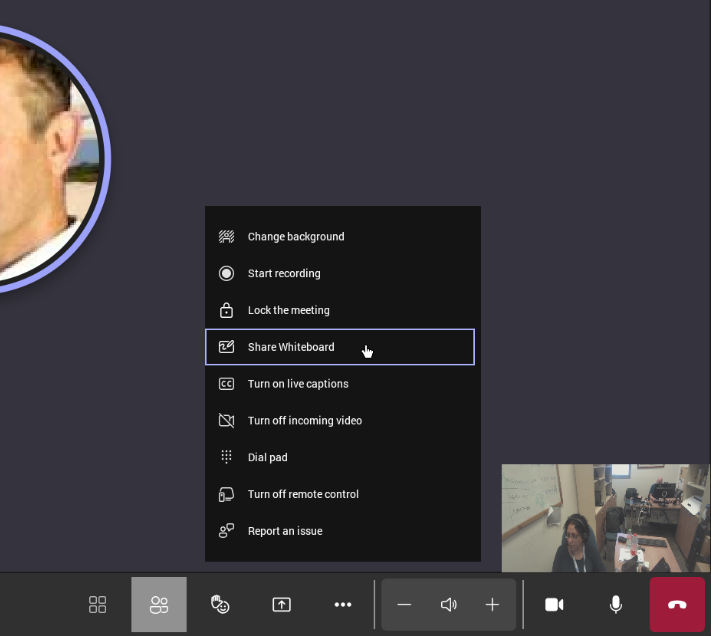711x636 pixels.
Task: Decrease volume with the minus button
Action: 404,604
